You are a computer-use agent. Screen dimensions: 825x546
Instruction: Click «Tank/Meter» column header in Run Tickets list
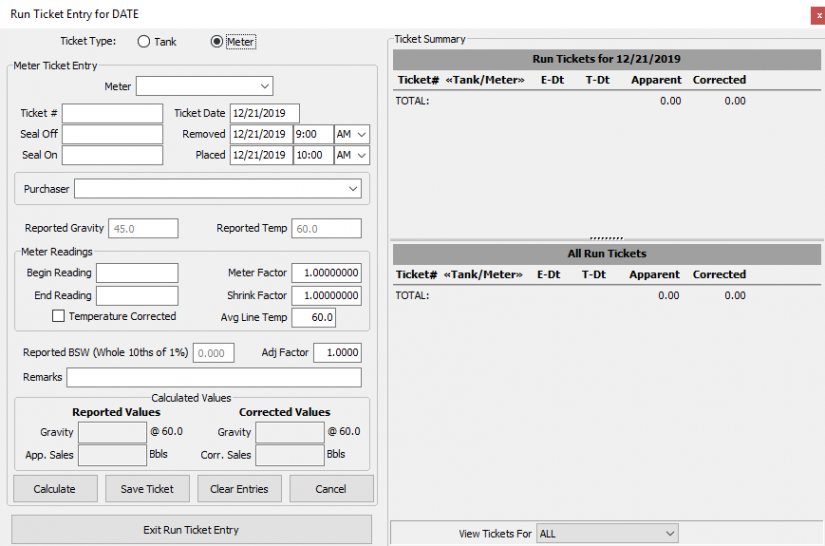pos(485,80)
